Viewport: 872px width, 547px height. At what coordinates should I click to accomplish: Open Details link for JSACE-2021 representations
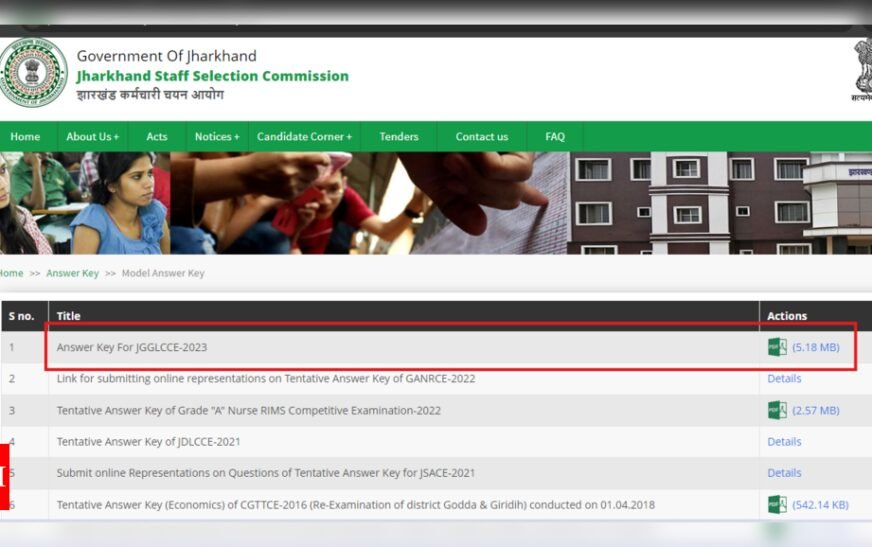784,473
